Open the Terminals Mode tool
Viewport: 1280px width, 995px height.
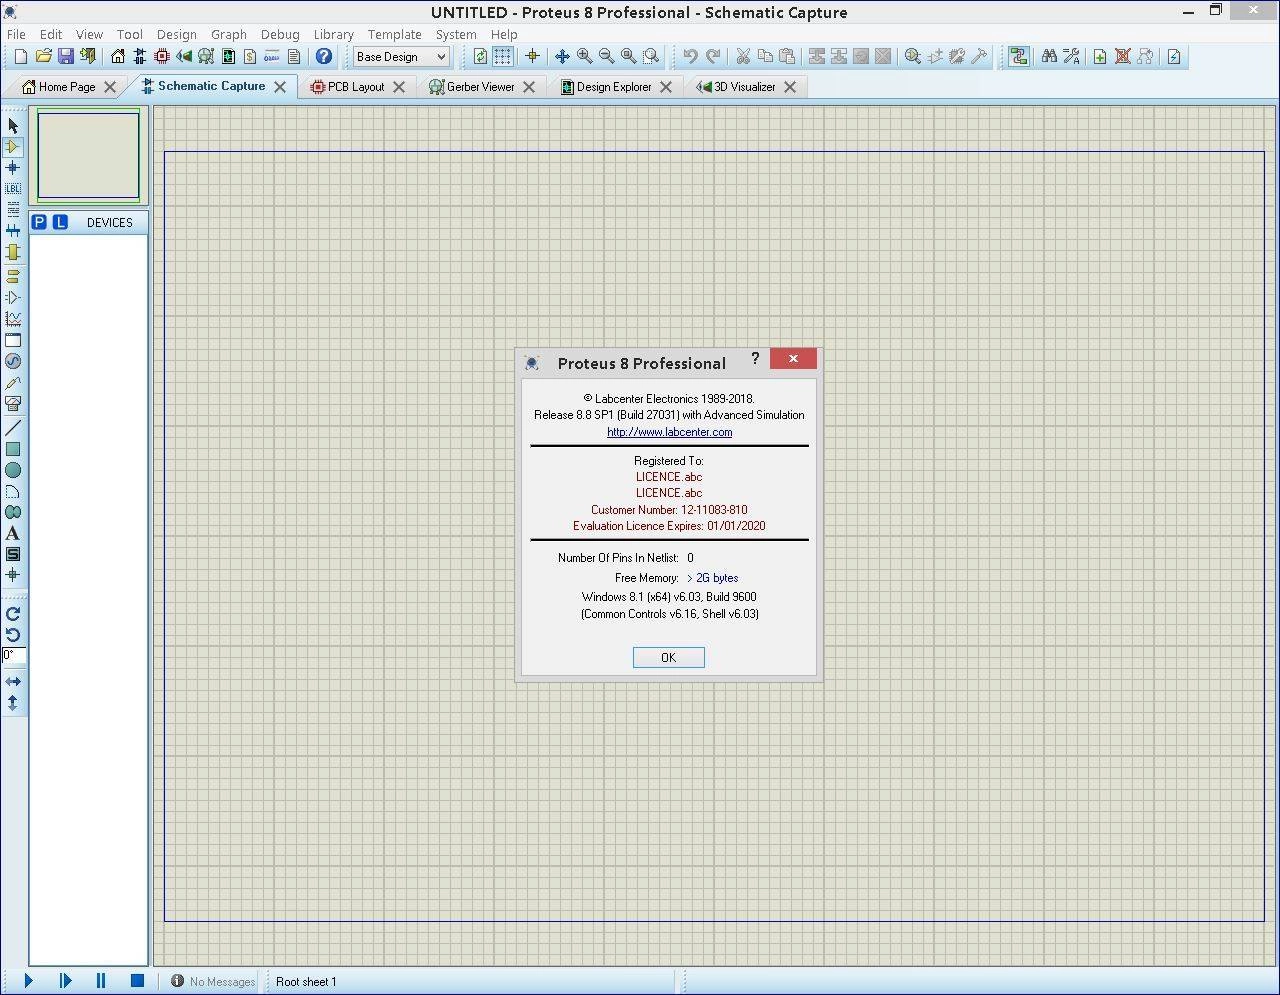tap(13, 276)
